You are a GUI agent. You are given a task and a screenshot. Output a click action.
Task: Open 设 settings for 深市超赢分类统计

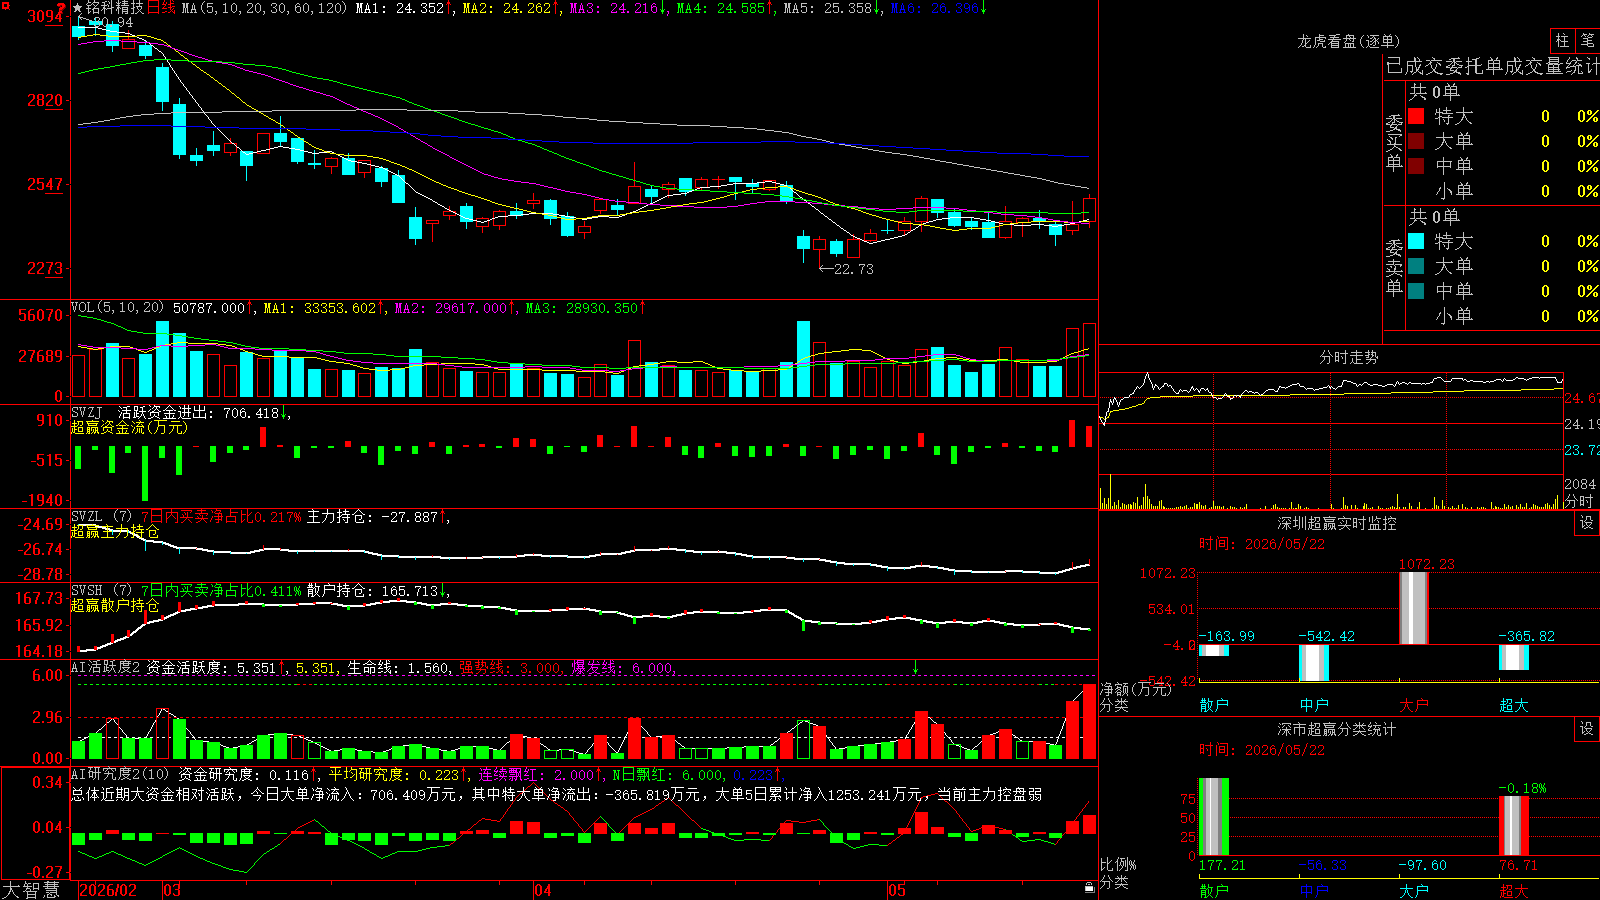tap(1587, 729)
